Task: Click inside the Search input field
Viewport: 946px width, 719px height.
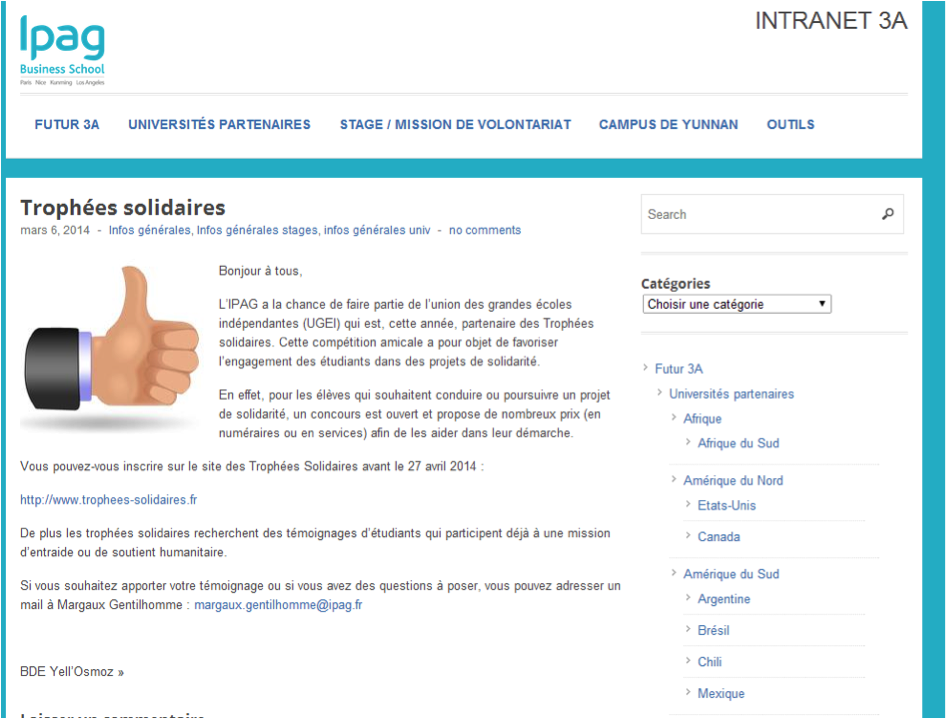Action: [x=758, y=214]
